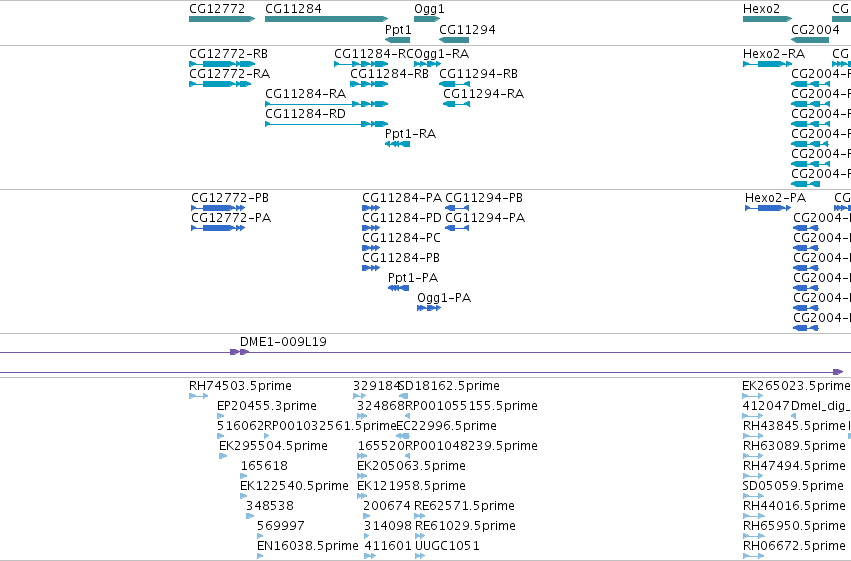The image size is (851, 561).
Task: Select the Ppt1-PA protein glyph
Action: (x=398, y=288)
